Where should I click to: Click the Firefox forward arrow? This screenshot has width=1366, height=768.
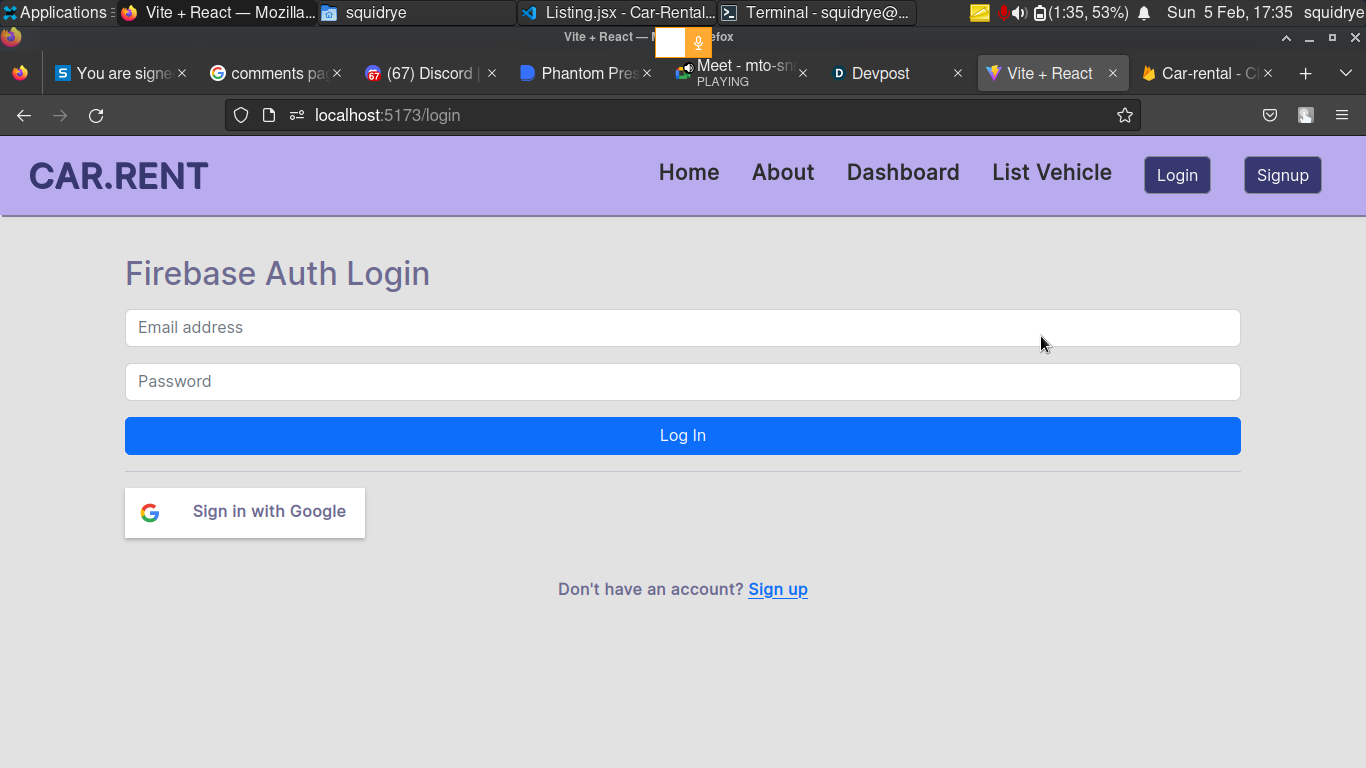pyautogui.click(x=60, y=115)
